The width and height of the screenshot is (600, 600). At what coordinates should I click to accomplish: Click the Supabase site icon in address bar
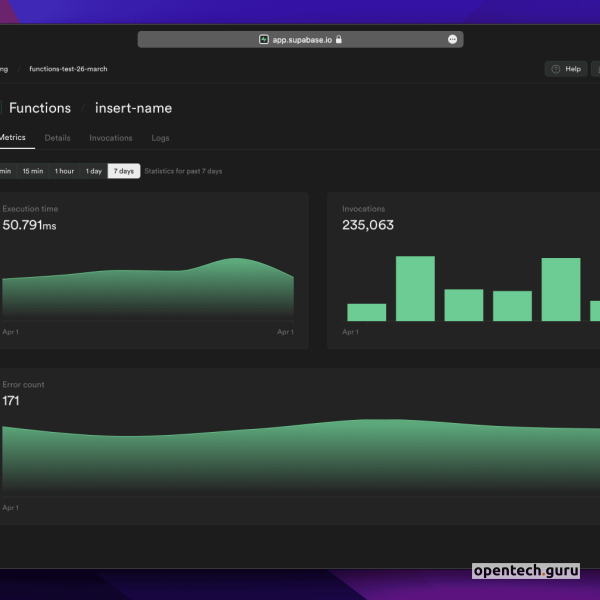[x=264, y=40]
